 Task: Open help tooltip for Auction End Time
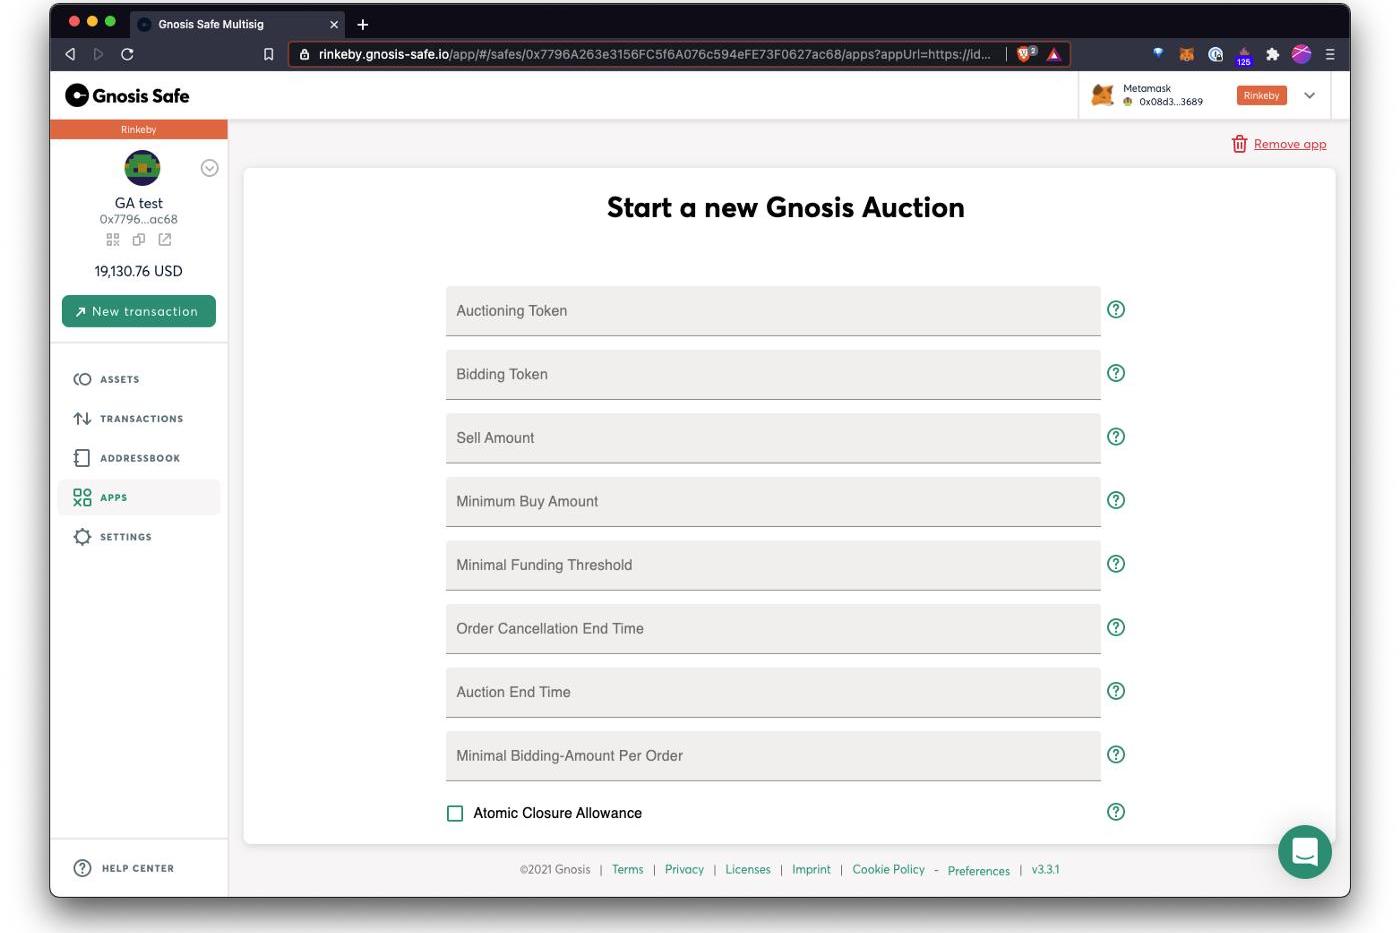(x=1116, y=691)
